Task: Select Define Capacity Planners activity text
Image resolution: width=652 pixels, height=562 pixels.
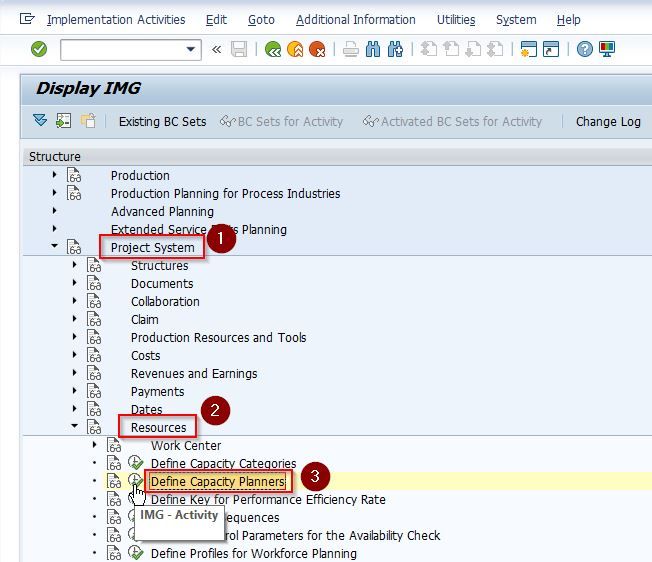Action: [218, 482]
